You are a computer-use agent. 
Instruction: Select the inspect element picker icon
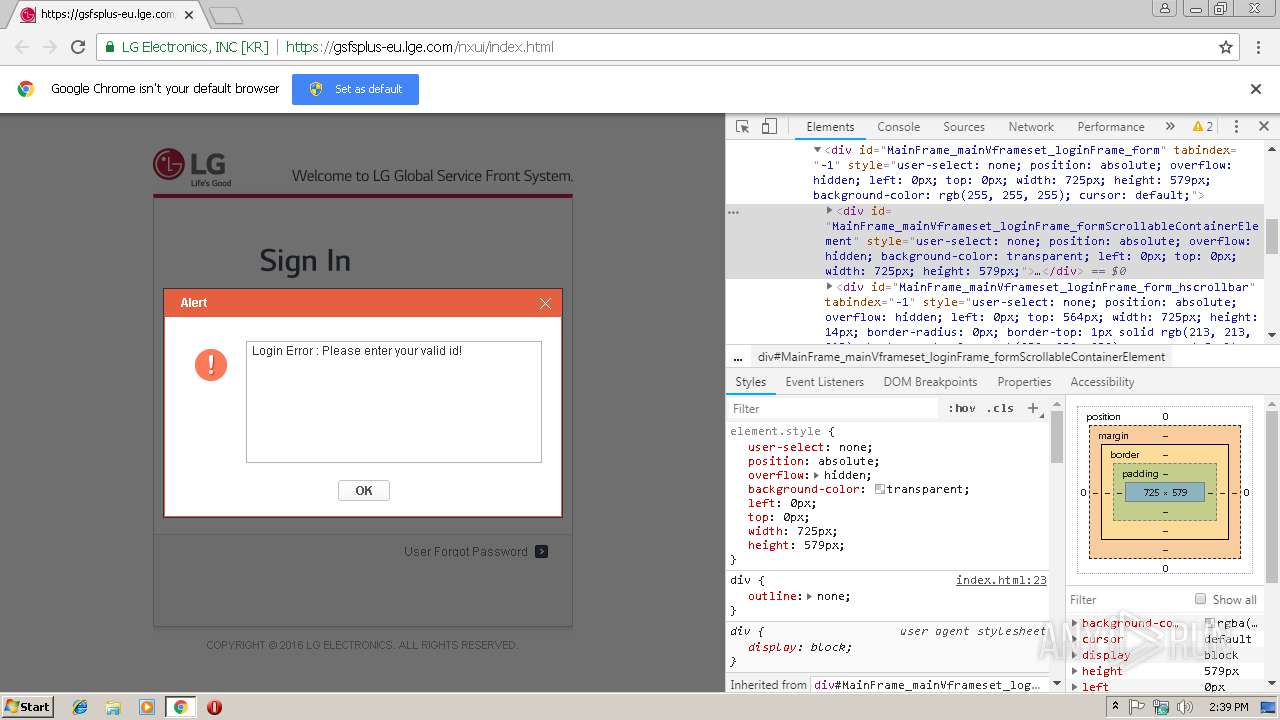pos(742,127)
